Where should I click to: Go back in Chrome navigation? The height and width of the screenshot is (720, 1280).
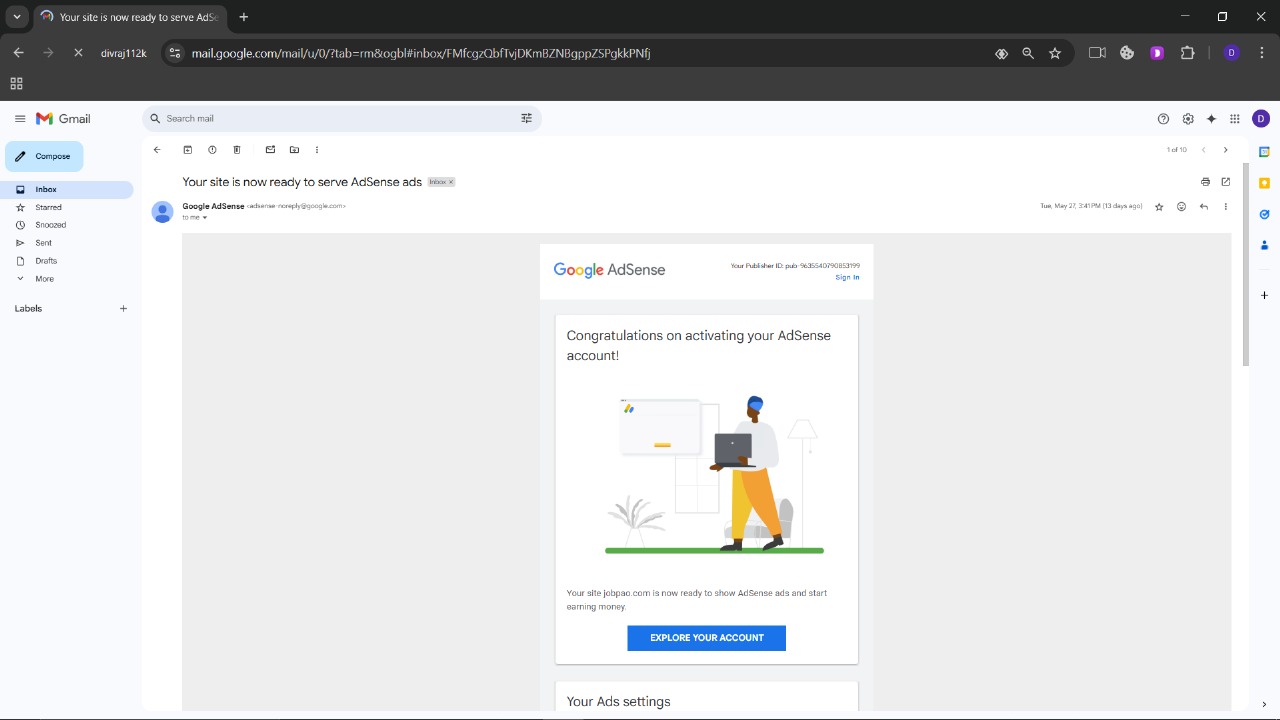coord(18,53)
